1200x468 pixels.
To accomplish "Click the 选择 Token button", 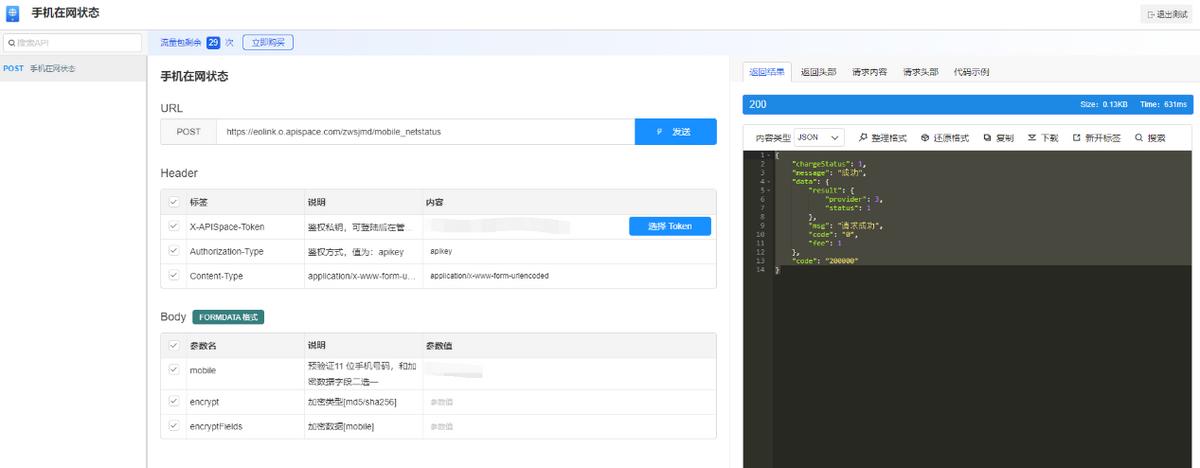I will 669,227.
